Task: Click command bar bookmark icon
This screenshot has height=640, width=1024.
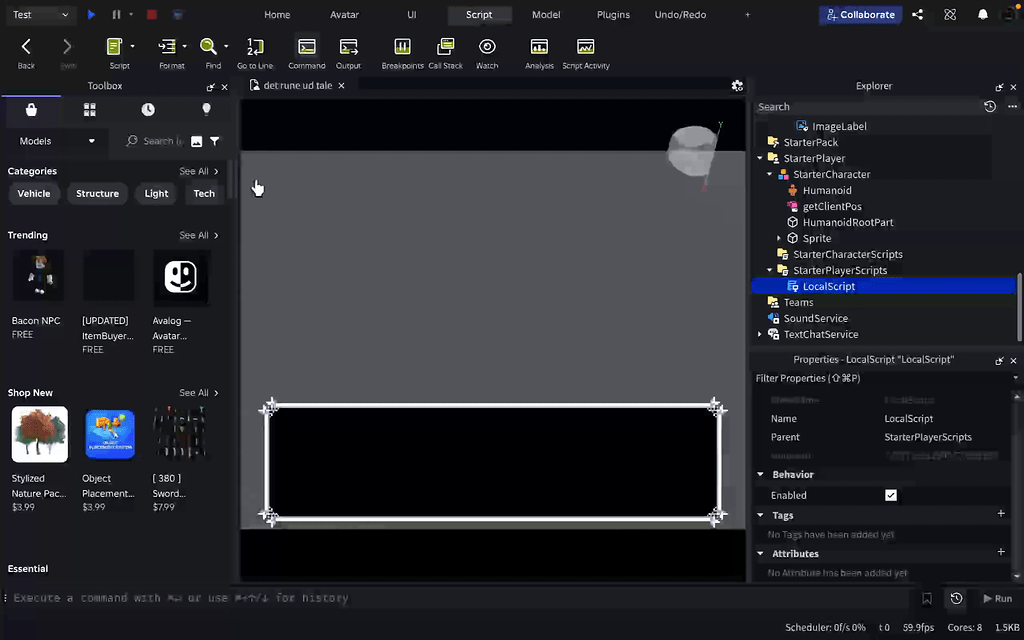Action: click(927, 598)
